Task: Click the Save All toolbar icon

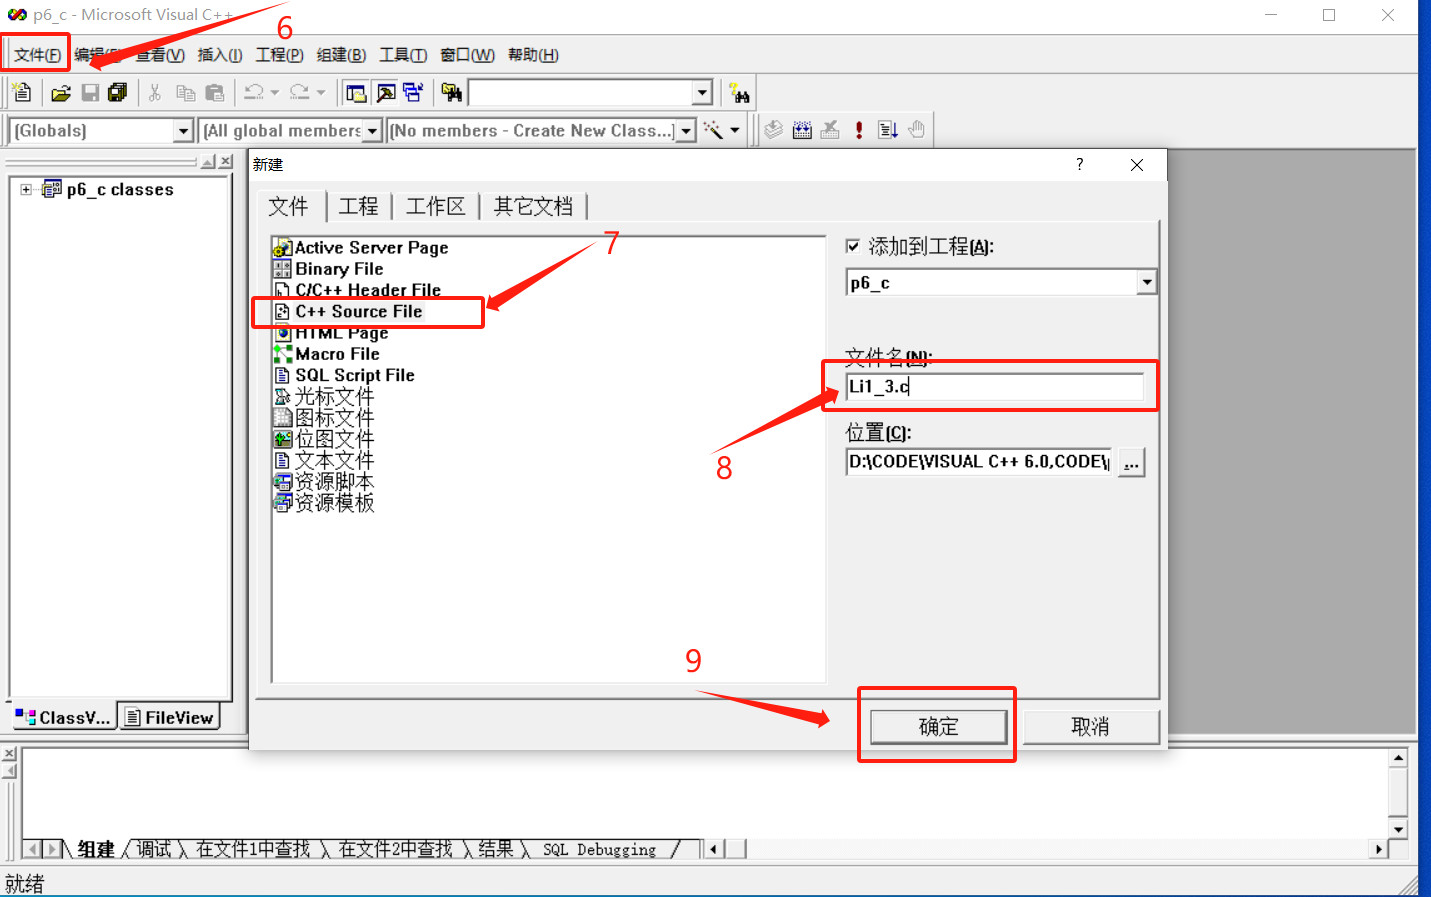Action: click(x=117, y=93)
